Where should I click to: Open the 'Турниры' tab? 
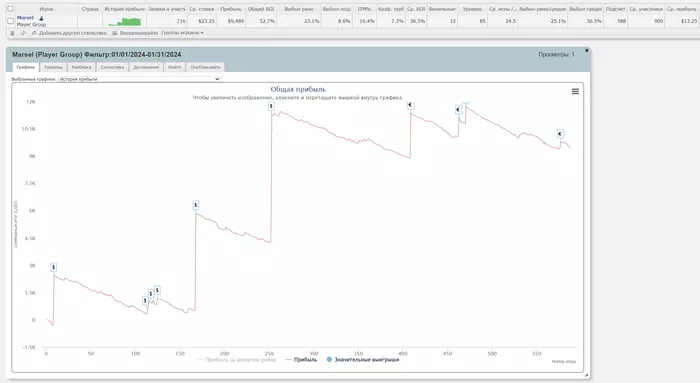[54, 67]
